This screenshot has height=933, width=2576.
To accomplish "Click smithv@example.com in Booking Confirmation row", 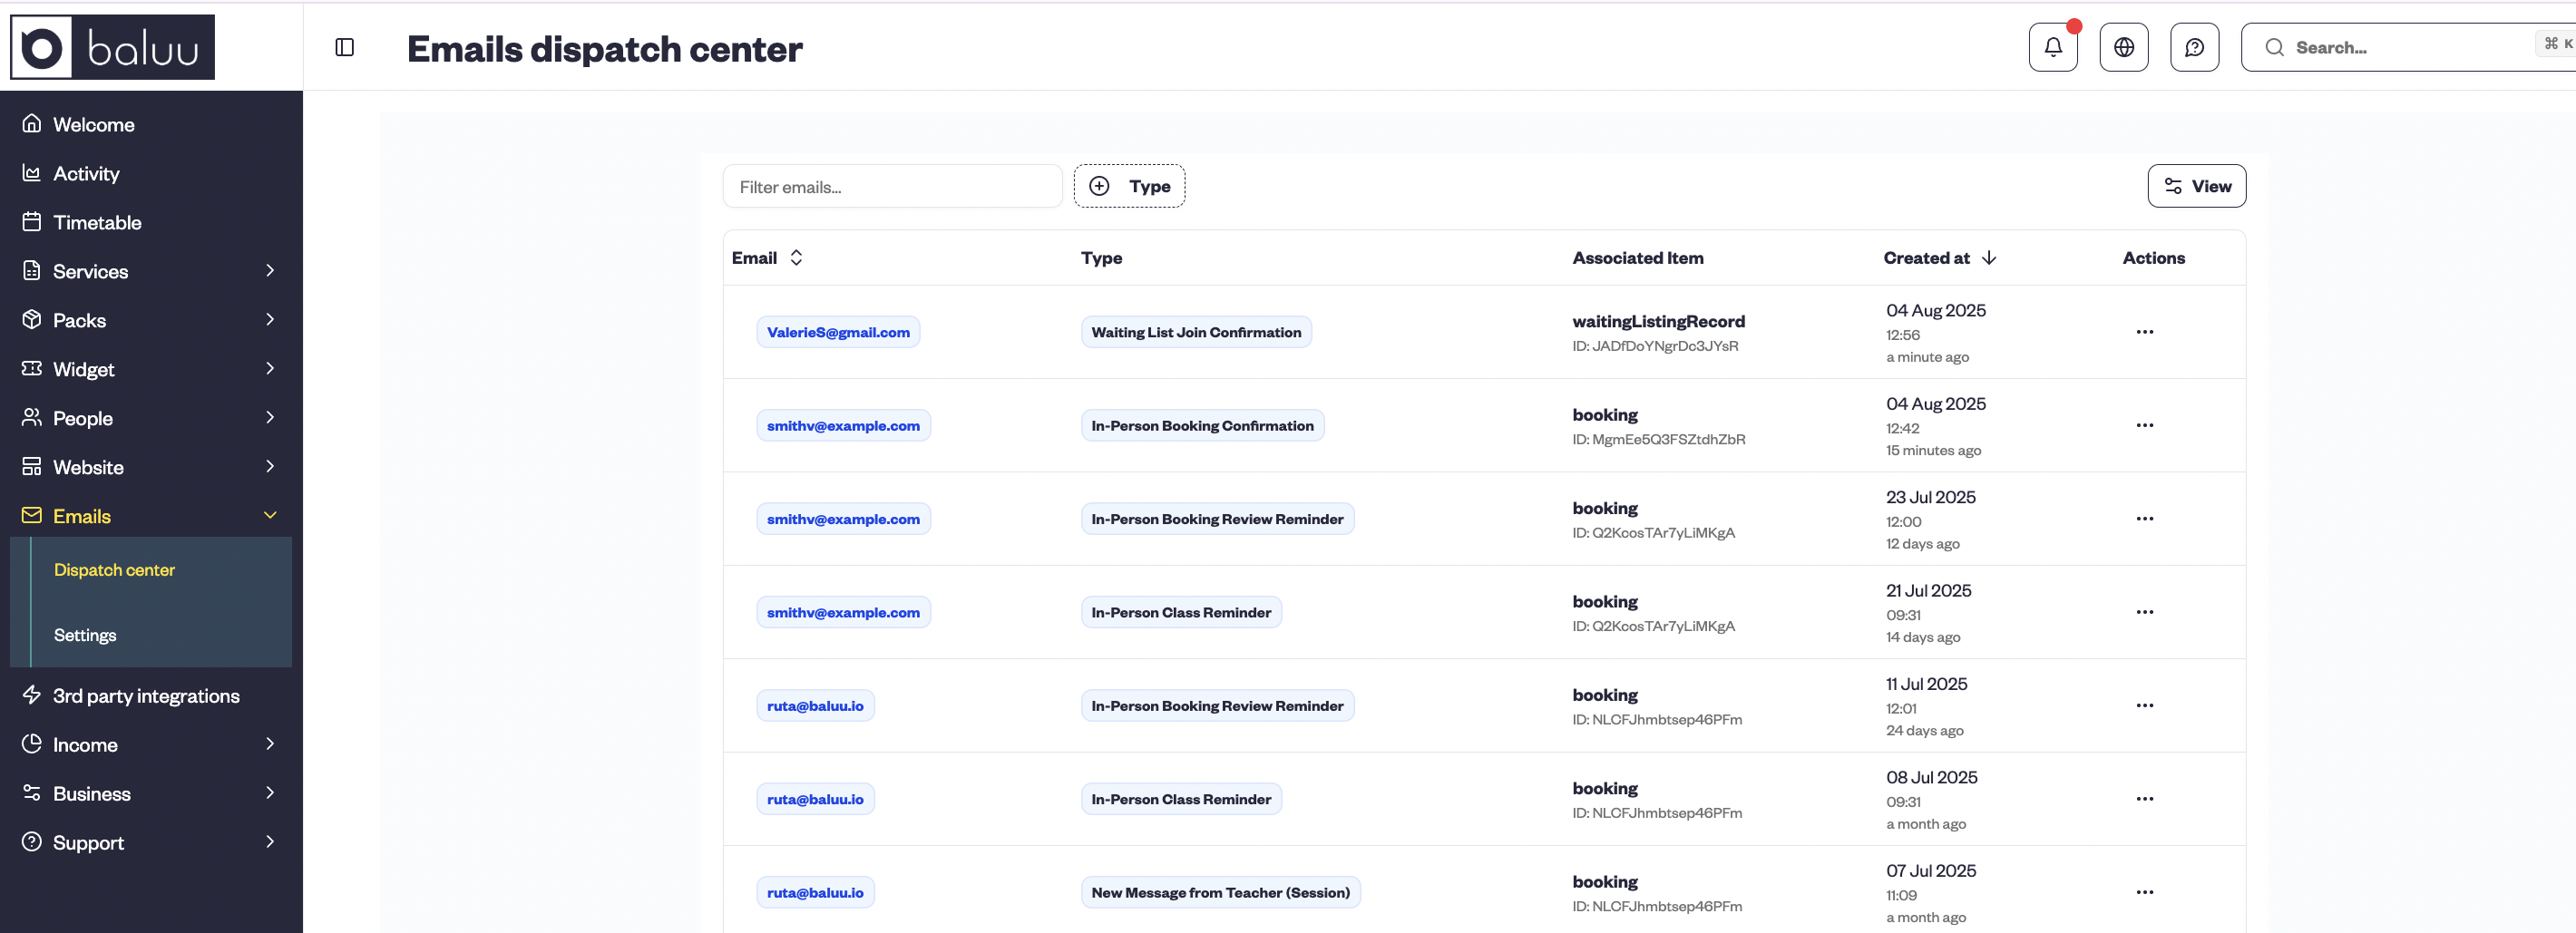I will click(x=843, y=425).
